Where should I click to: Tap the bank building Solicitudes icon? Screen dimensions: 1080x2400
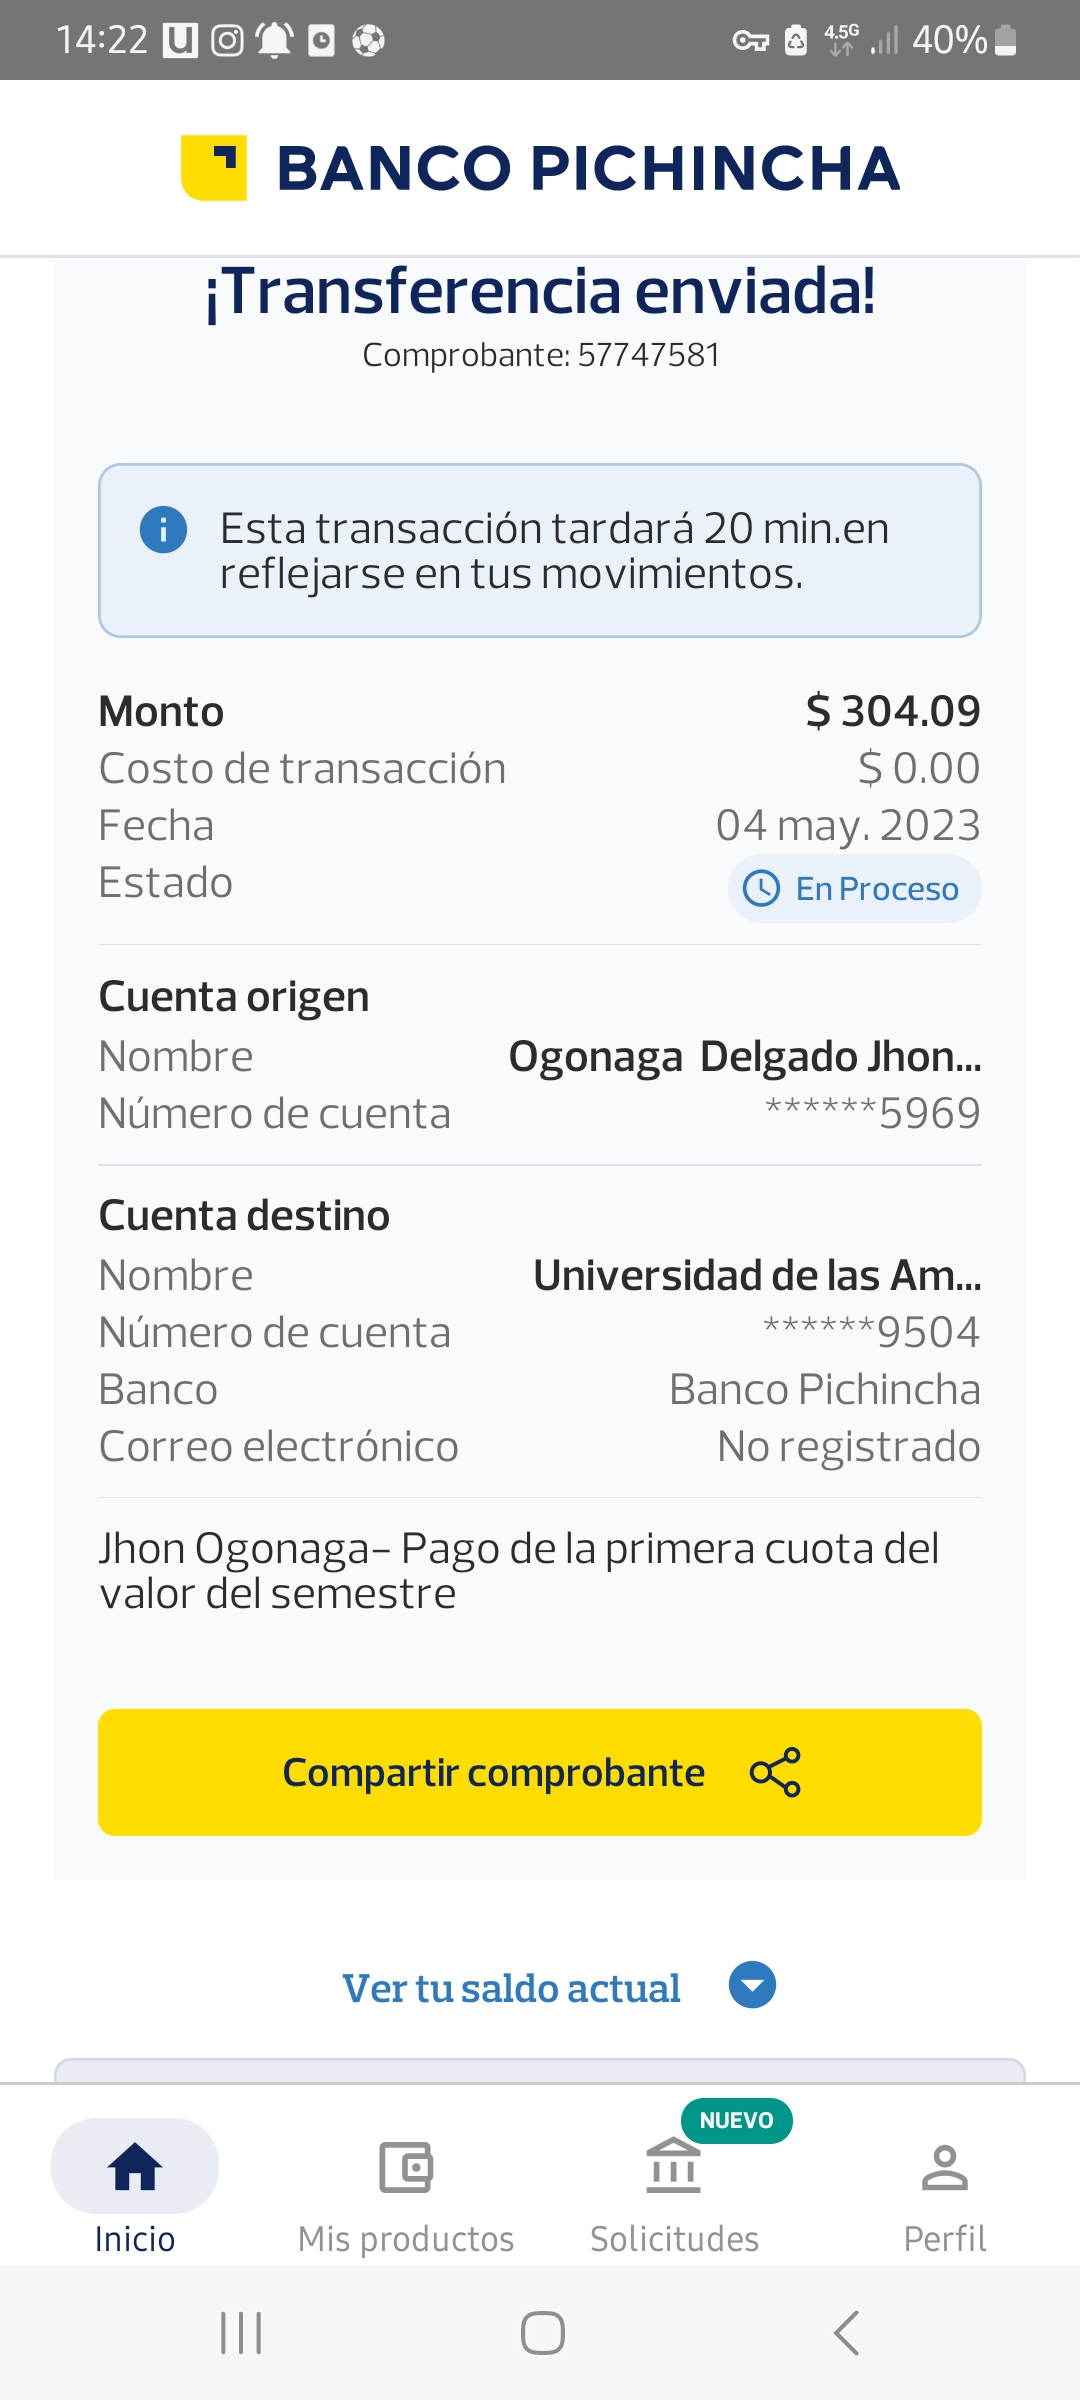pos(674,2166)
